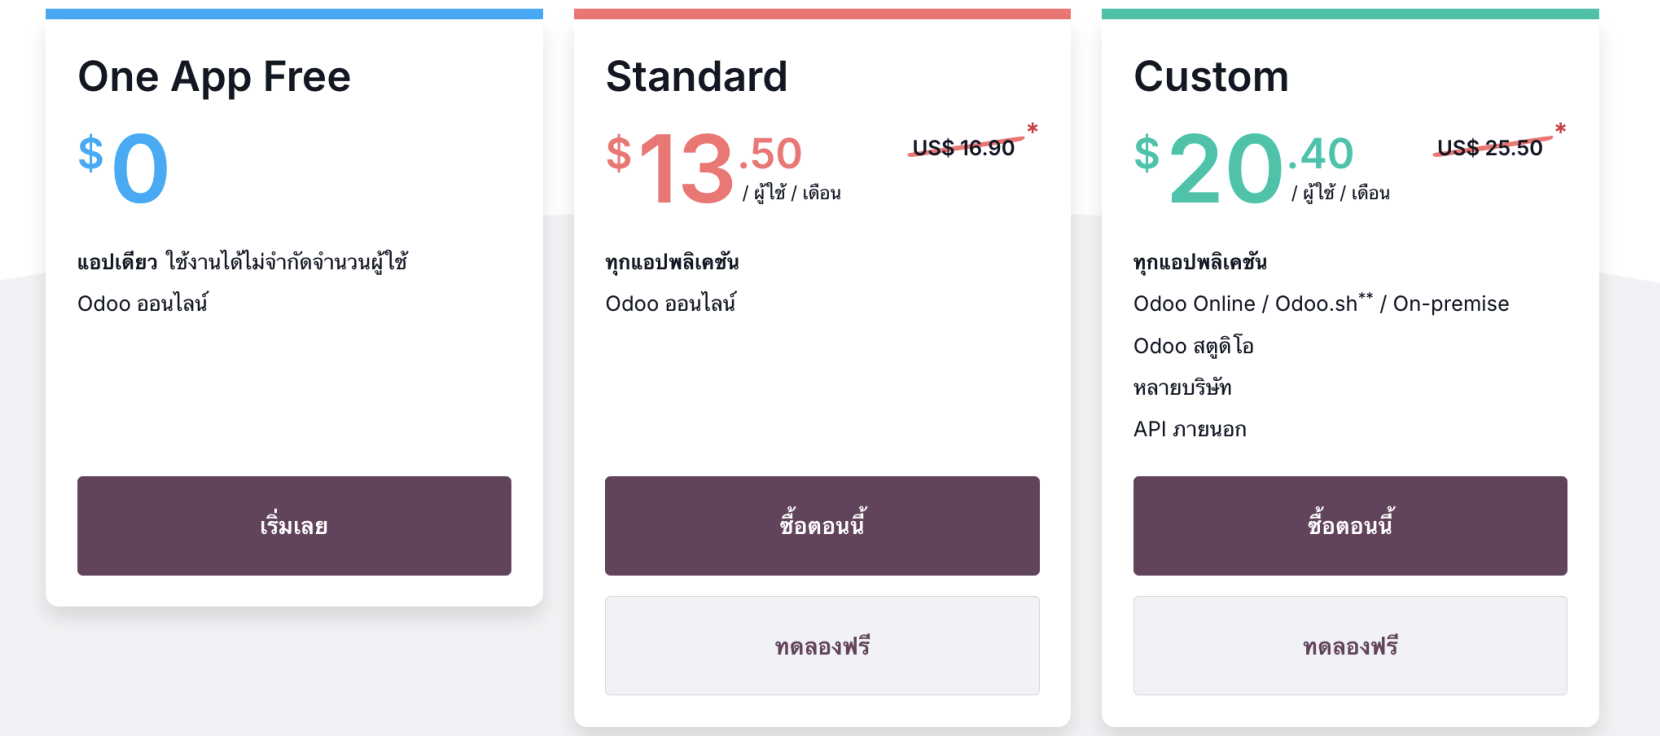1660x736 pixels.
Task: Select the One App Free plan title
Action: point(214,77)
